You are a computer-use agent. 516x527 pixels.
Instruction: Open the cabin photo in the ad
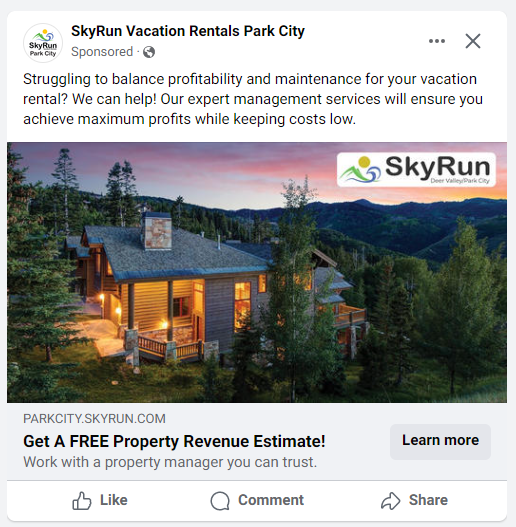(x=257, y=272)
